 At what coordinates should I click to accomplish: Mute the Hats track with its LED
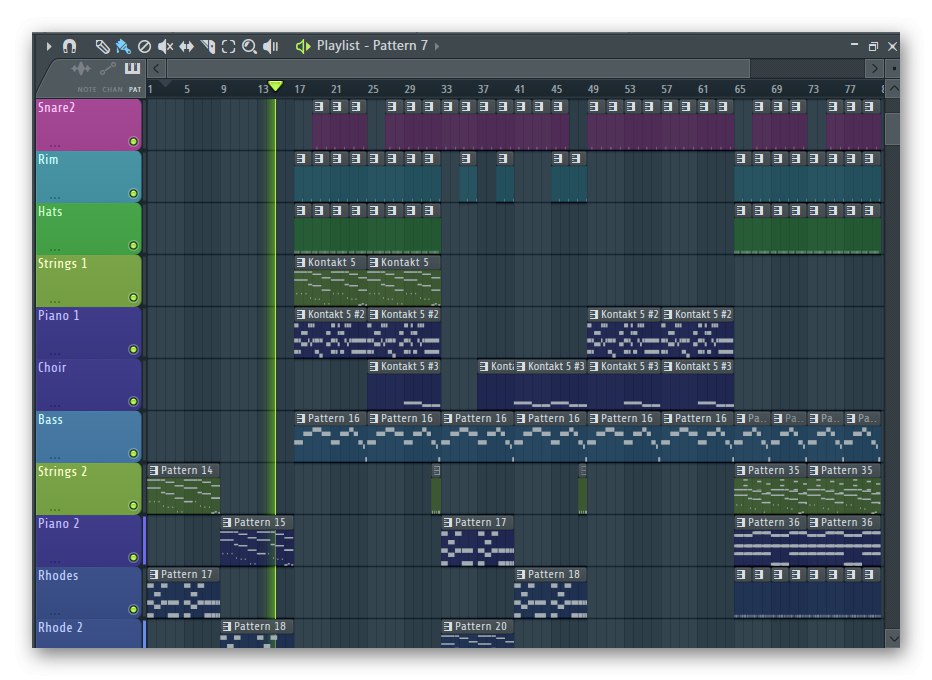(x=133, y=245)
